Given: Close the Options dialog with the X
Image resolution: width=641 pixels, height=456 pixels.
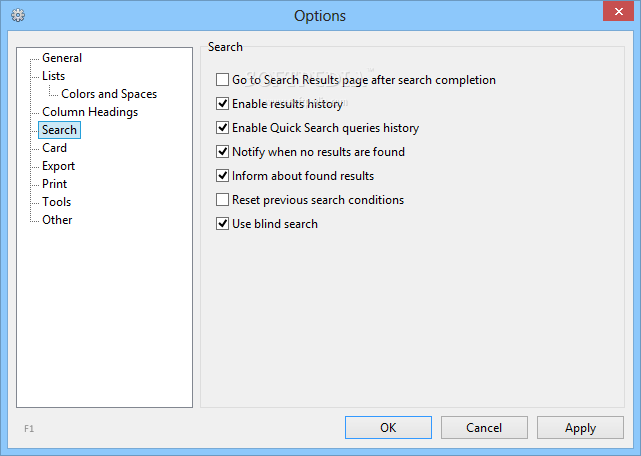Looking at the screenshot, I should pyautogui.click(x=619, y=11).
